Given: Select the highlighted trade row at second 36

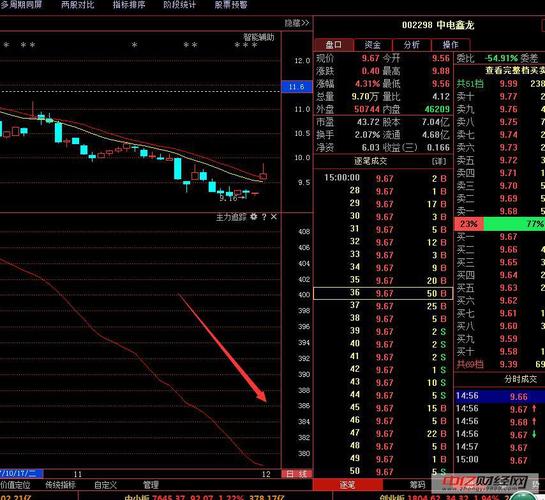Looking at the screenshot, I should click(x=383, y=293).
